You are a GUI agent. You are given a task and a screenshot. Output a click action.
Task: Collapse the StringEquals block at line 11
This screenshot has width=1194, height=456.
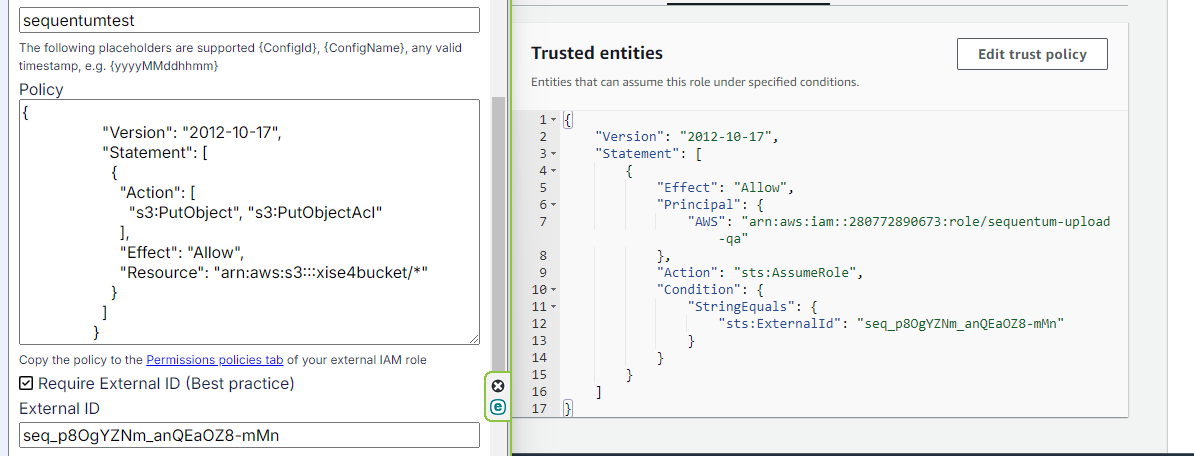pos(553,307)
